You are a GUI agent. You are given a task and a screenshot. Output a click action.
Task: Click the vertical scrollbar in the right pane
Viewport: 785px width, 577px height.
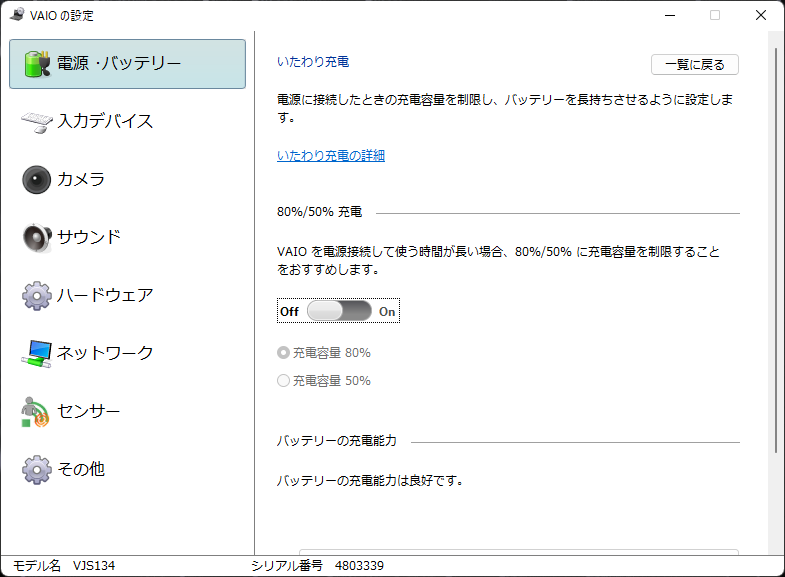775,250
